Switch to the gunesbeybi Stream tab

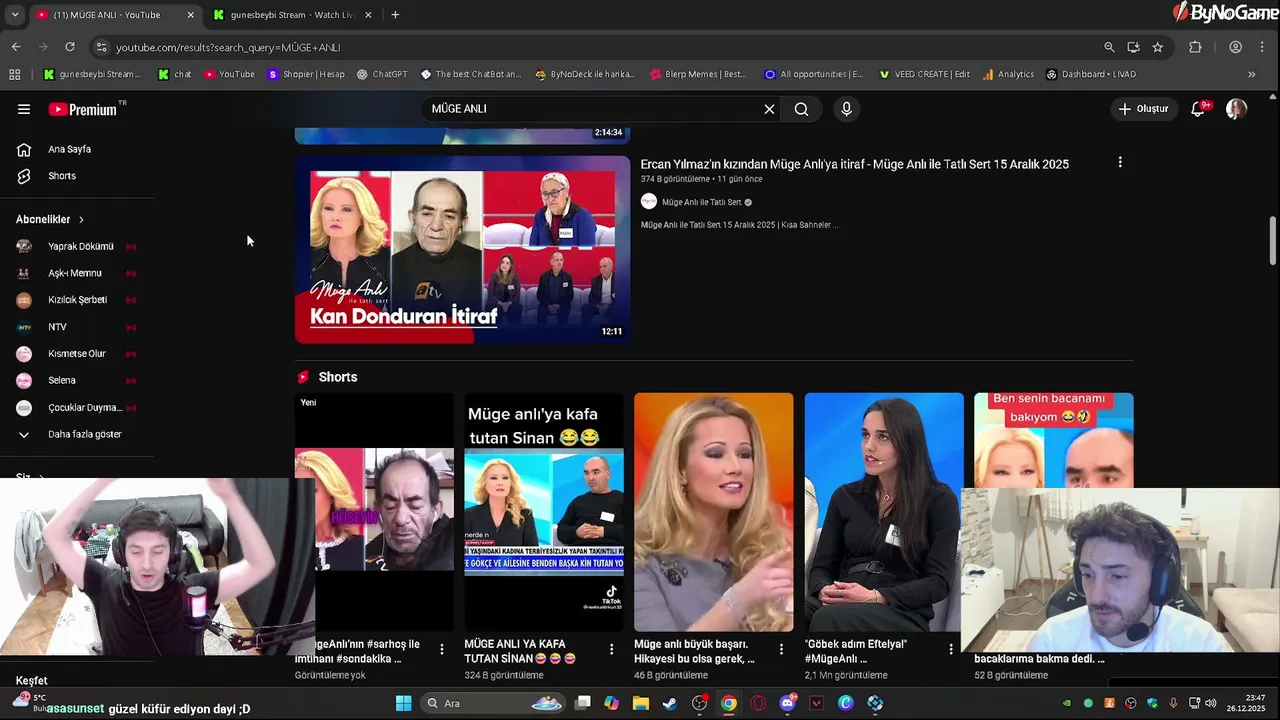(x=290, y=15)
